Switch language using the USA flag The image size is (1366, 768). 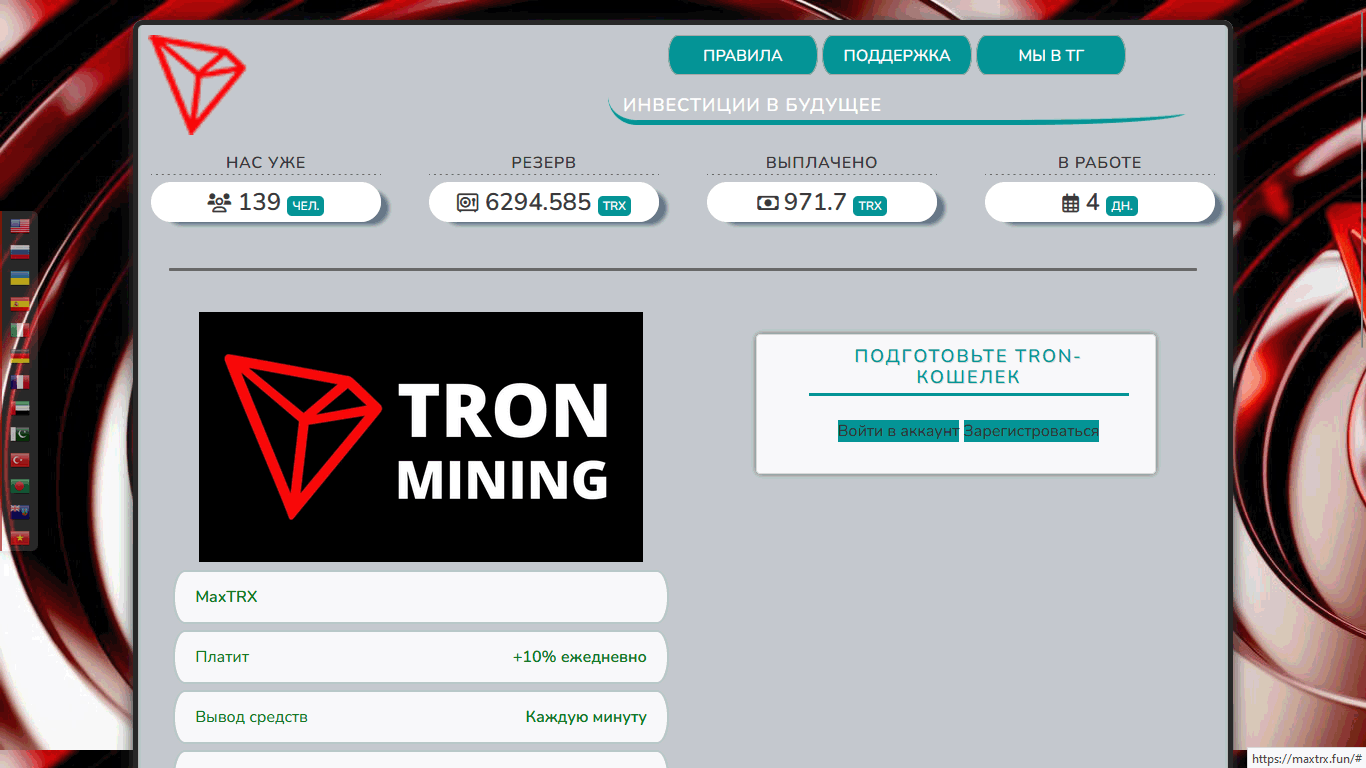20,226
